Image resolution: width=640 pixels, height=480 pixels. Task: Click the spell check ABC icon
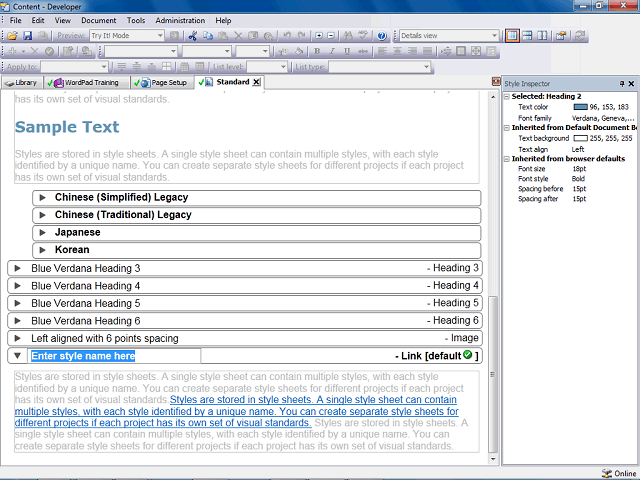pos(363,36)
